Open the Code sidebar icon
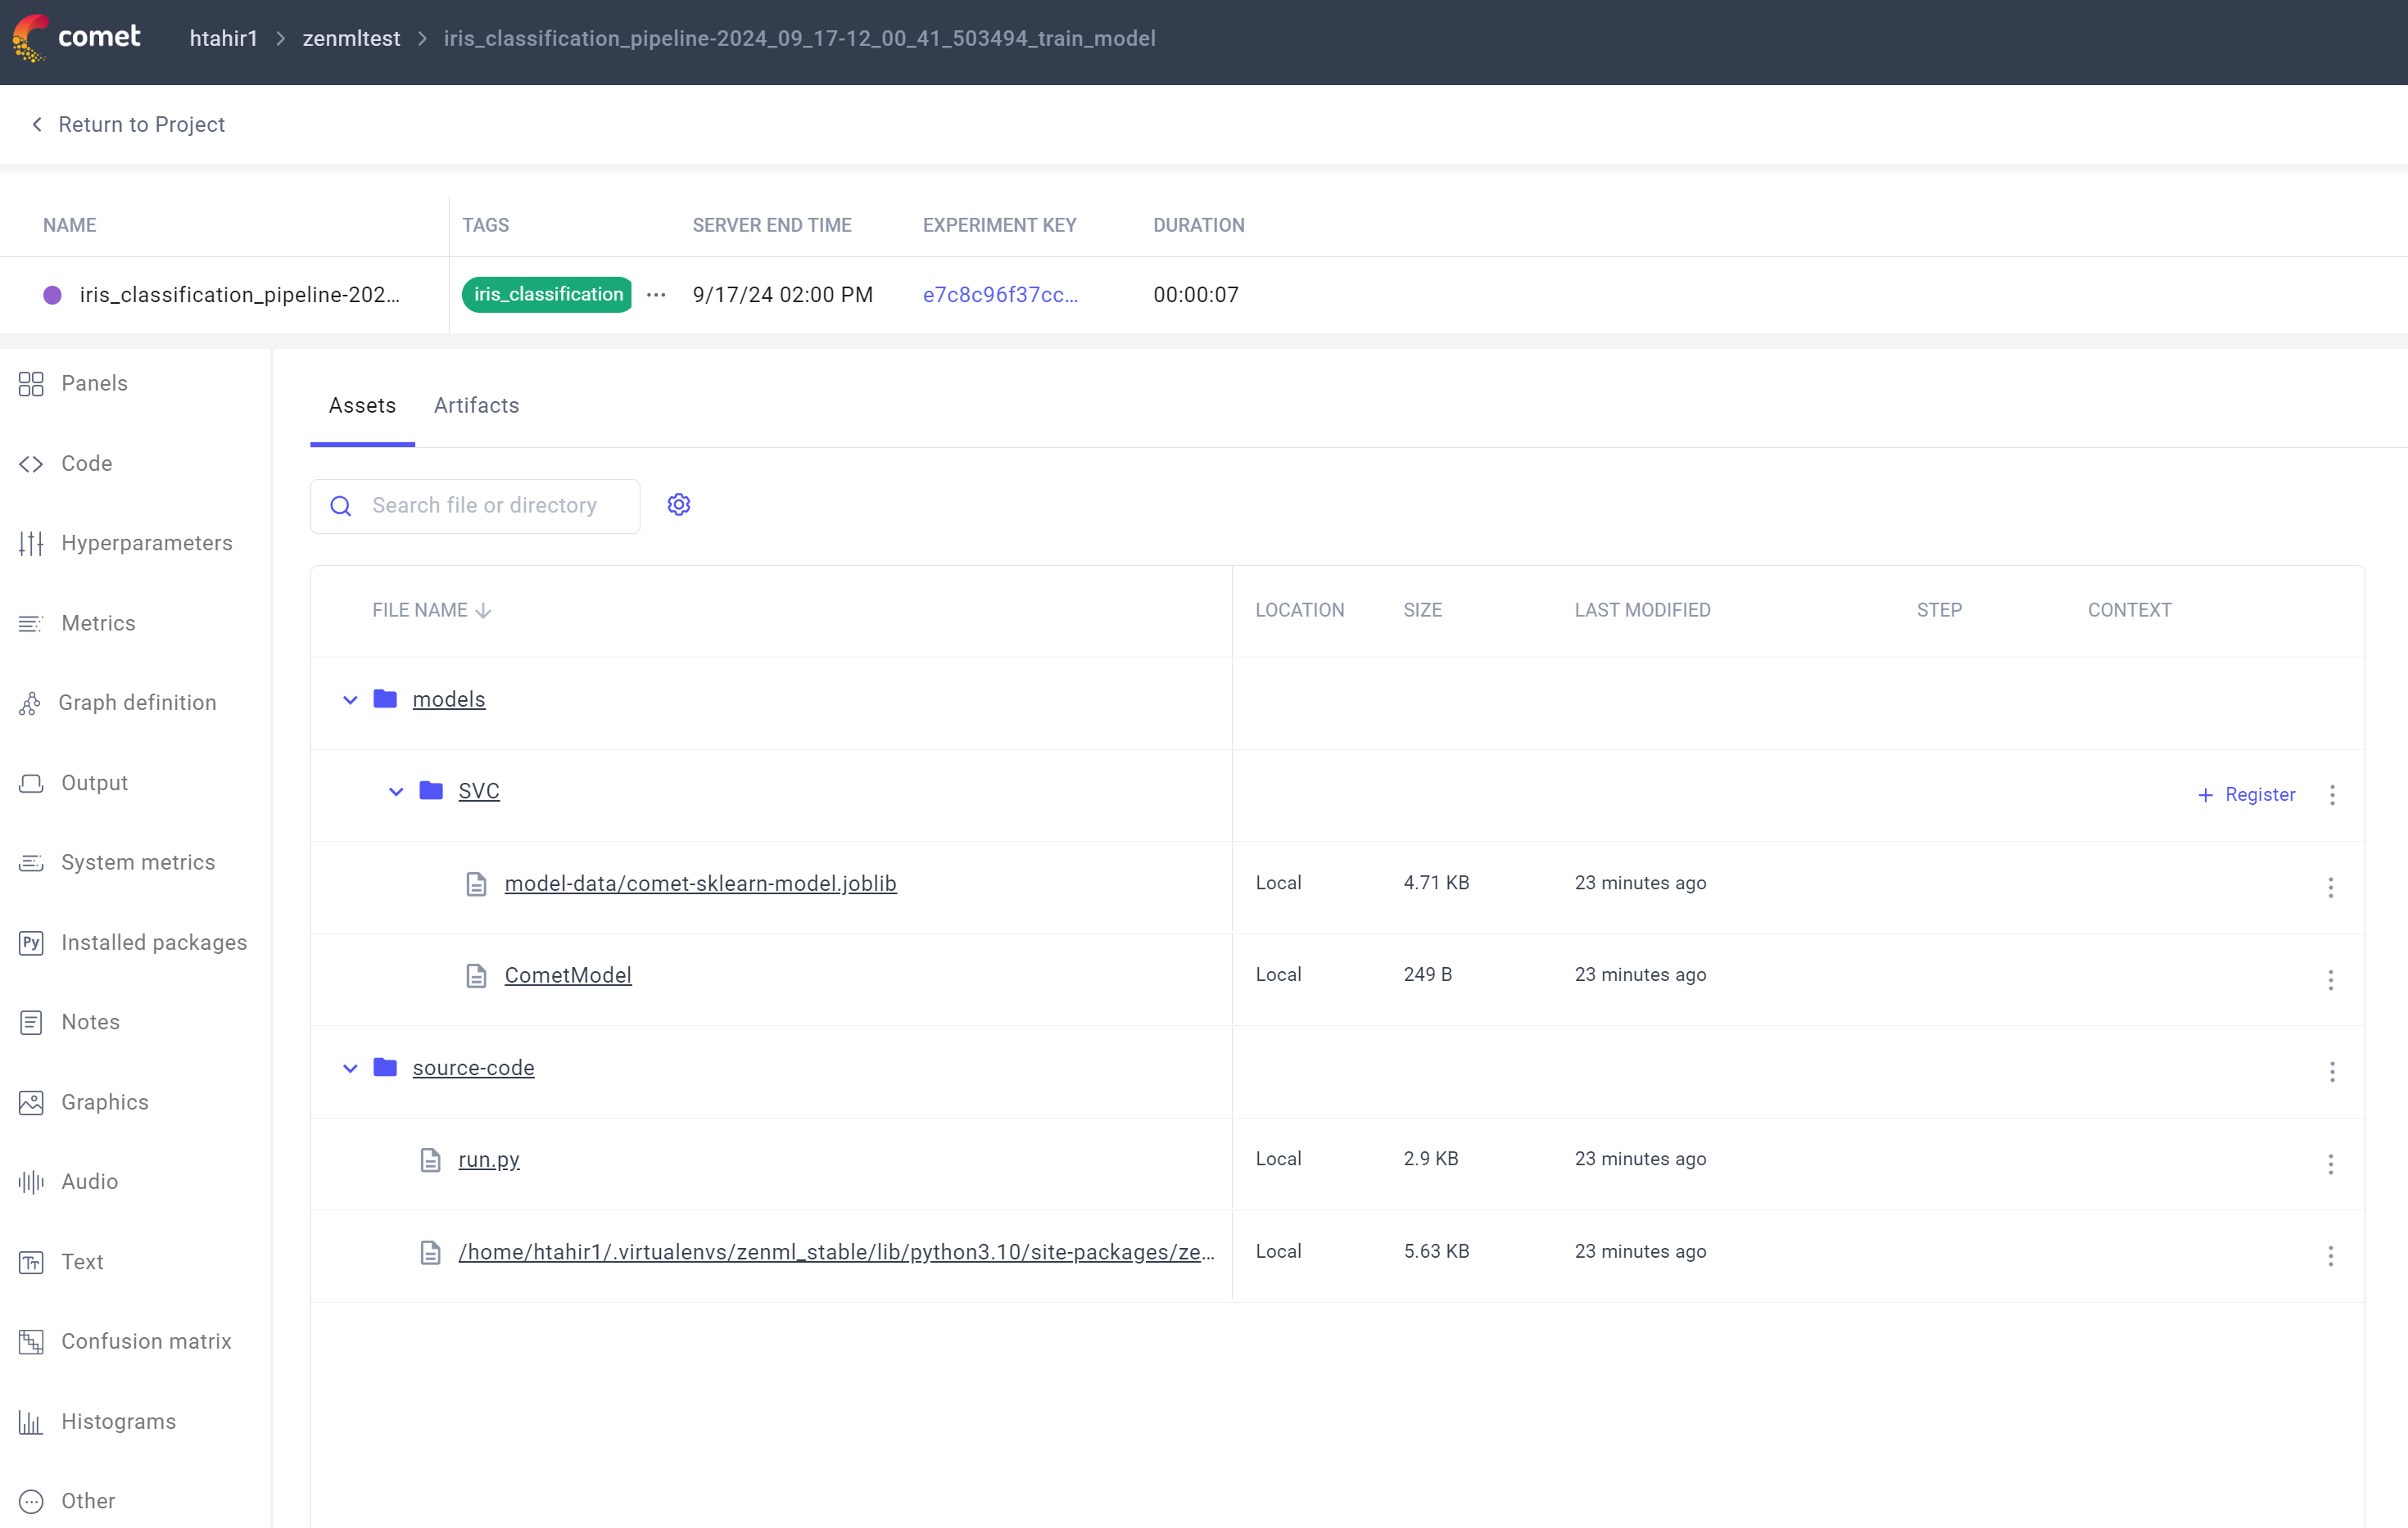2408x1528 pixels. coord(31,464)
